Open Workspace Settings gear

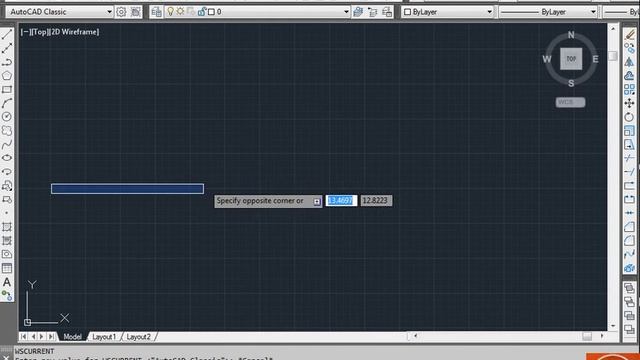coord(121,12)
